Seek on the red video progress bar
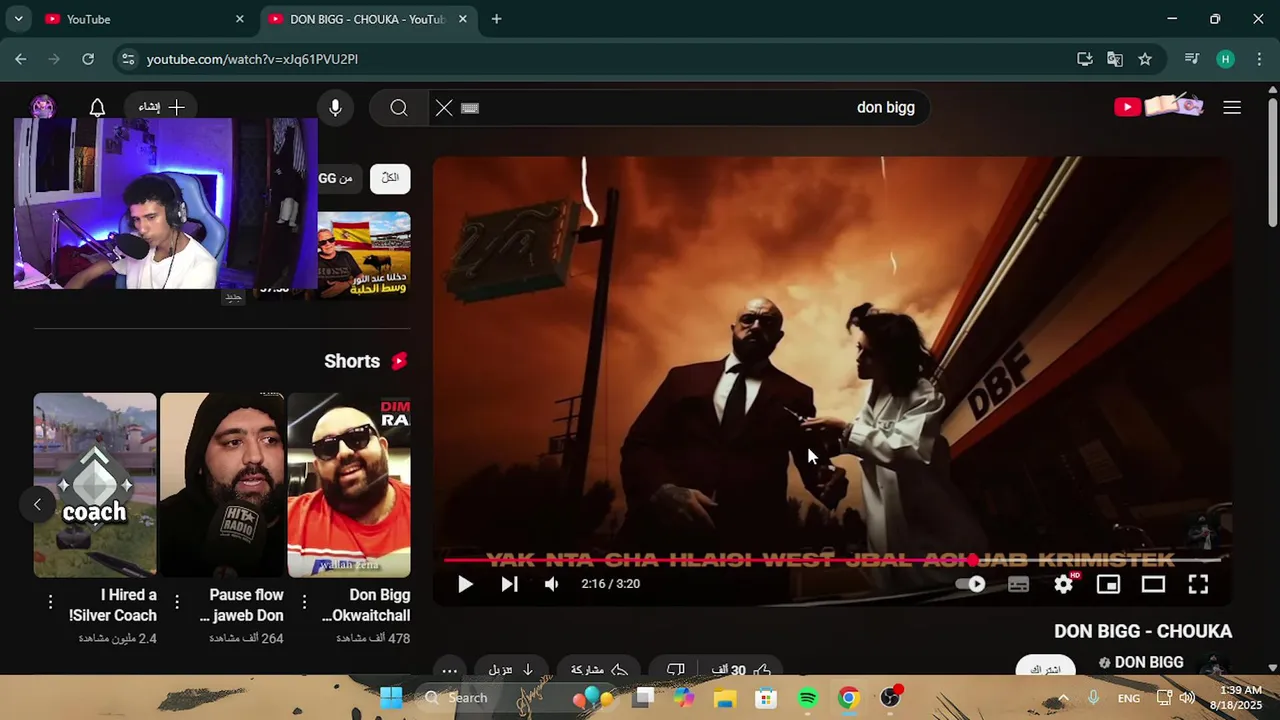The image size is (1280, 720). [x=832, y=560]
